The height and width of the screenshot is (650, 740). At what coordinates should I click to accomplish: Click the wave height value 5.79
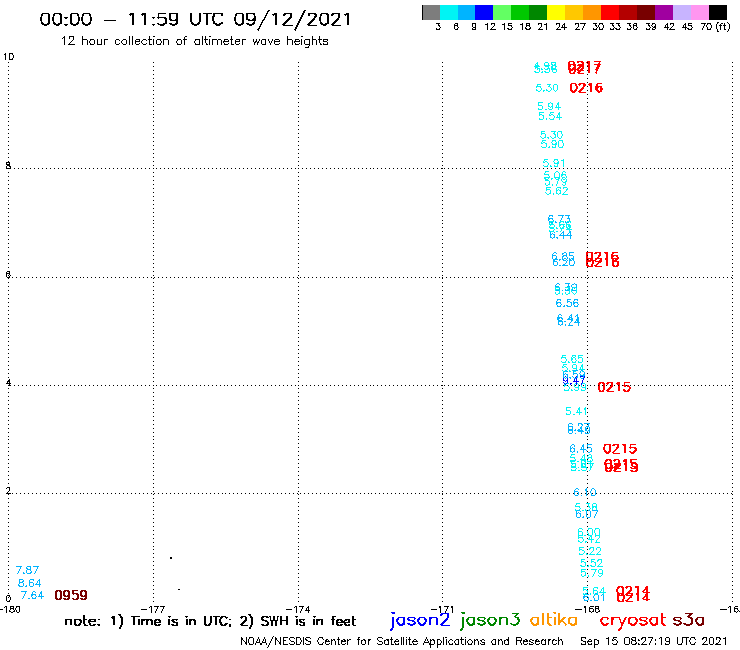[592, 573]
